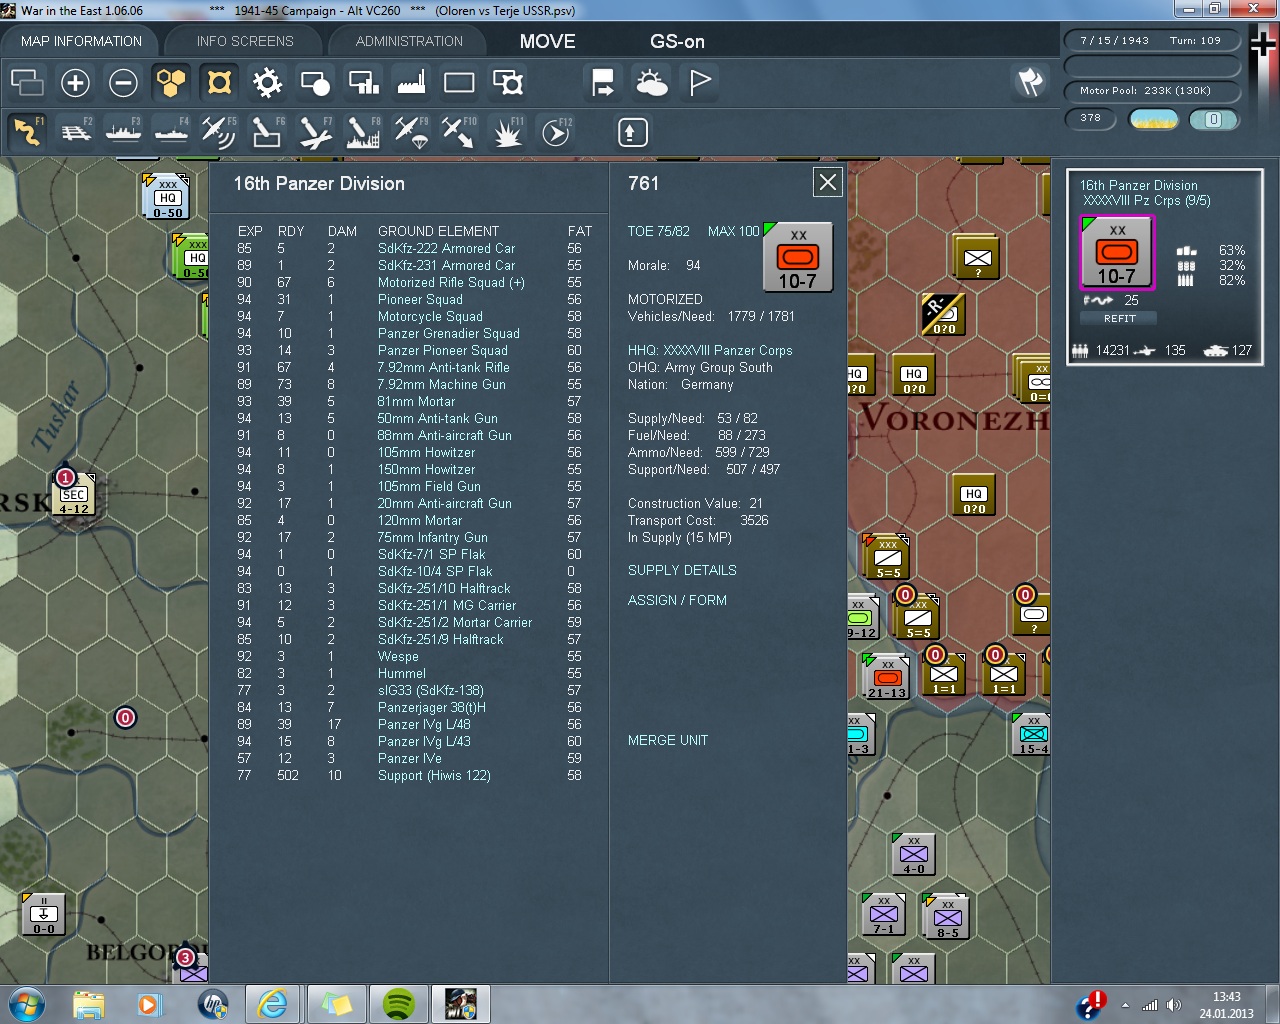Select the F9 air transport mode

411,132
